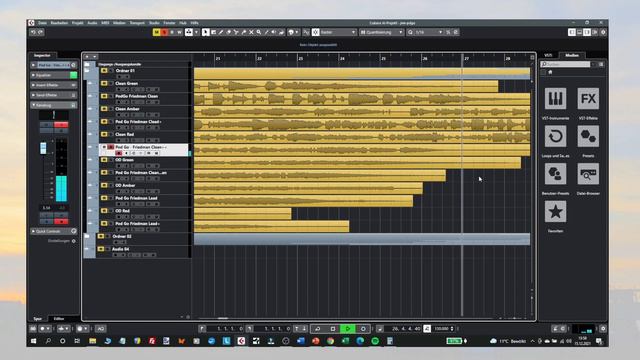The width and height of the screenshot is (640, 360).
Task: Select the Split scissors tool
Action: tap(236, 32)
